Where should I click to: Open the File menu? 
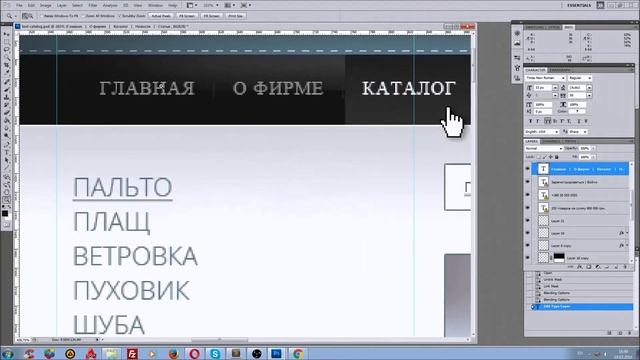click(x=19, y=5)
